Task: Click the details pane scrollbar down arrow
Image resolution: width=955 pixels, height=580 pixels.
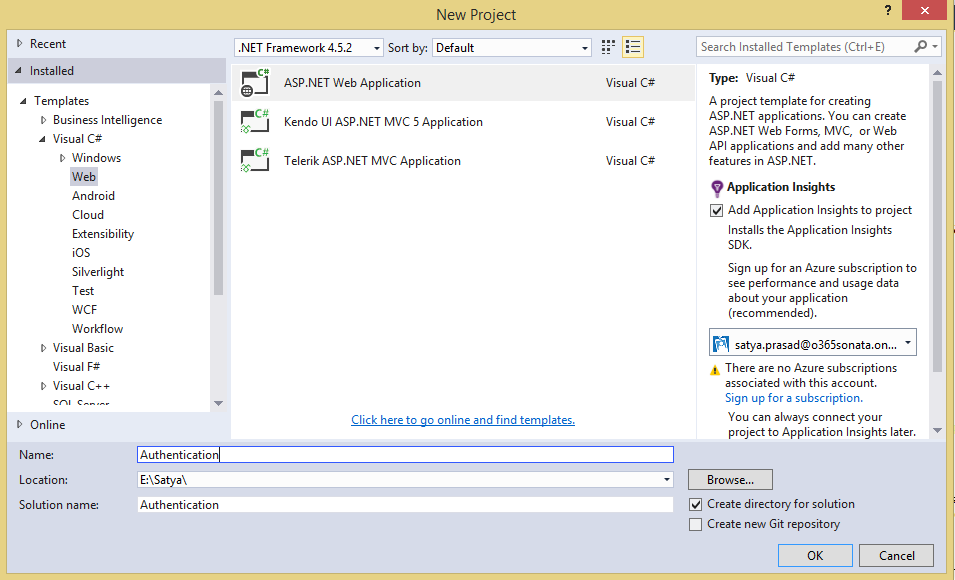Action: click(937, 431)
